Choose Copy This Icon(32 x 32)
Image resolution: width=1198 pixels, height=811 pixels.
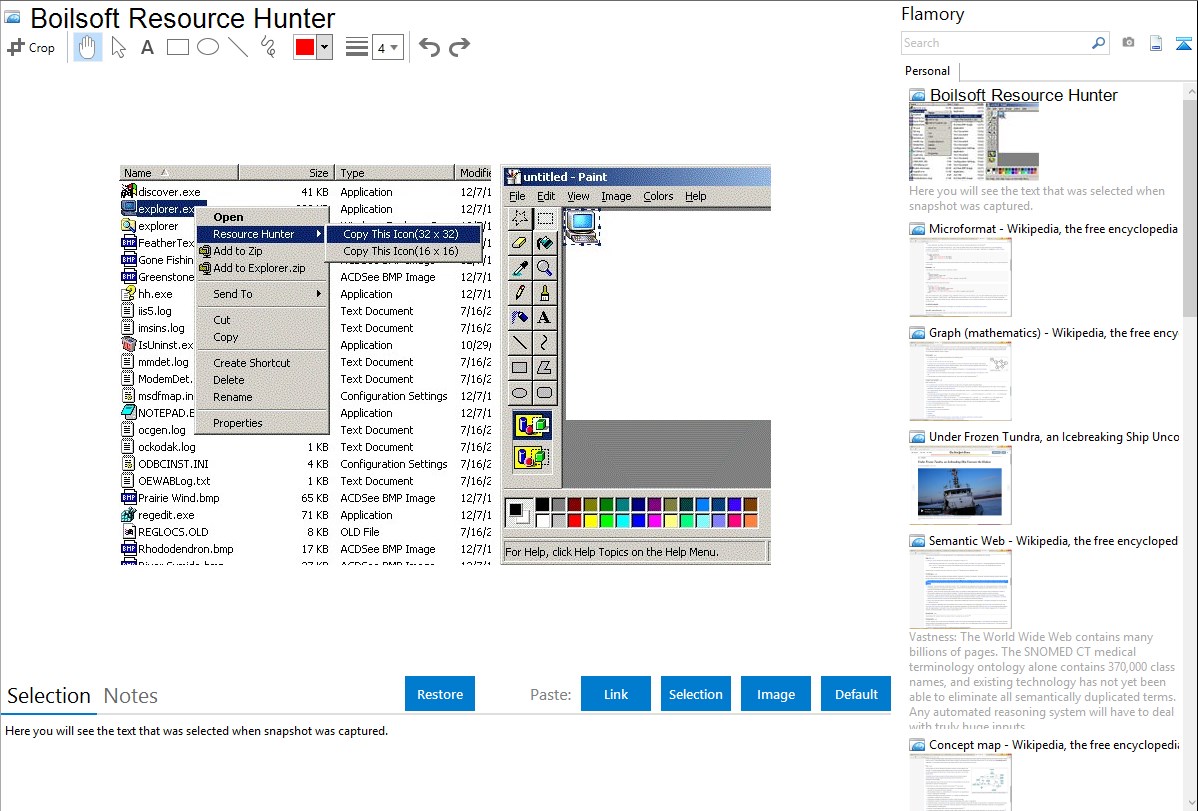click(x=403, y=234)
